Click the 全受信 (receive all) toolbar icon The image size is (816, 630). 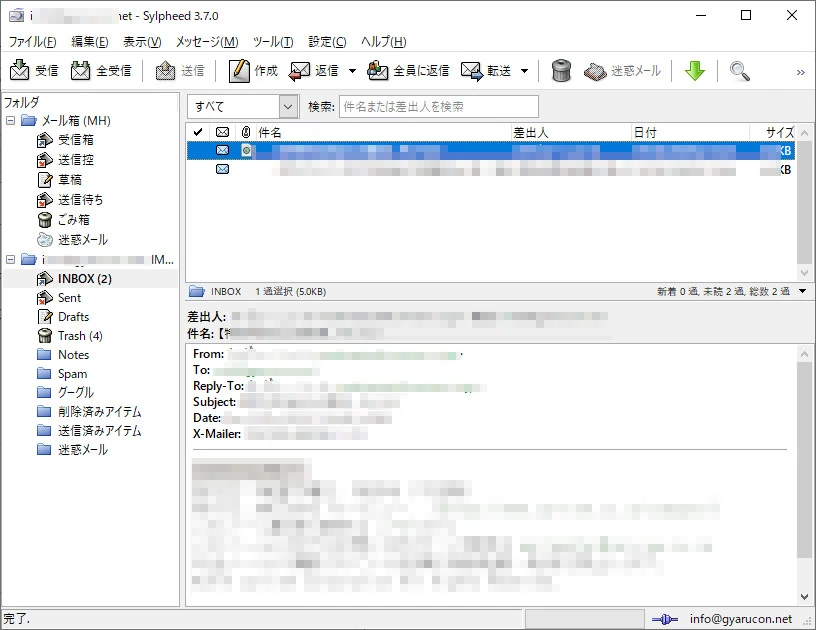pos(81,71)
